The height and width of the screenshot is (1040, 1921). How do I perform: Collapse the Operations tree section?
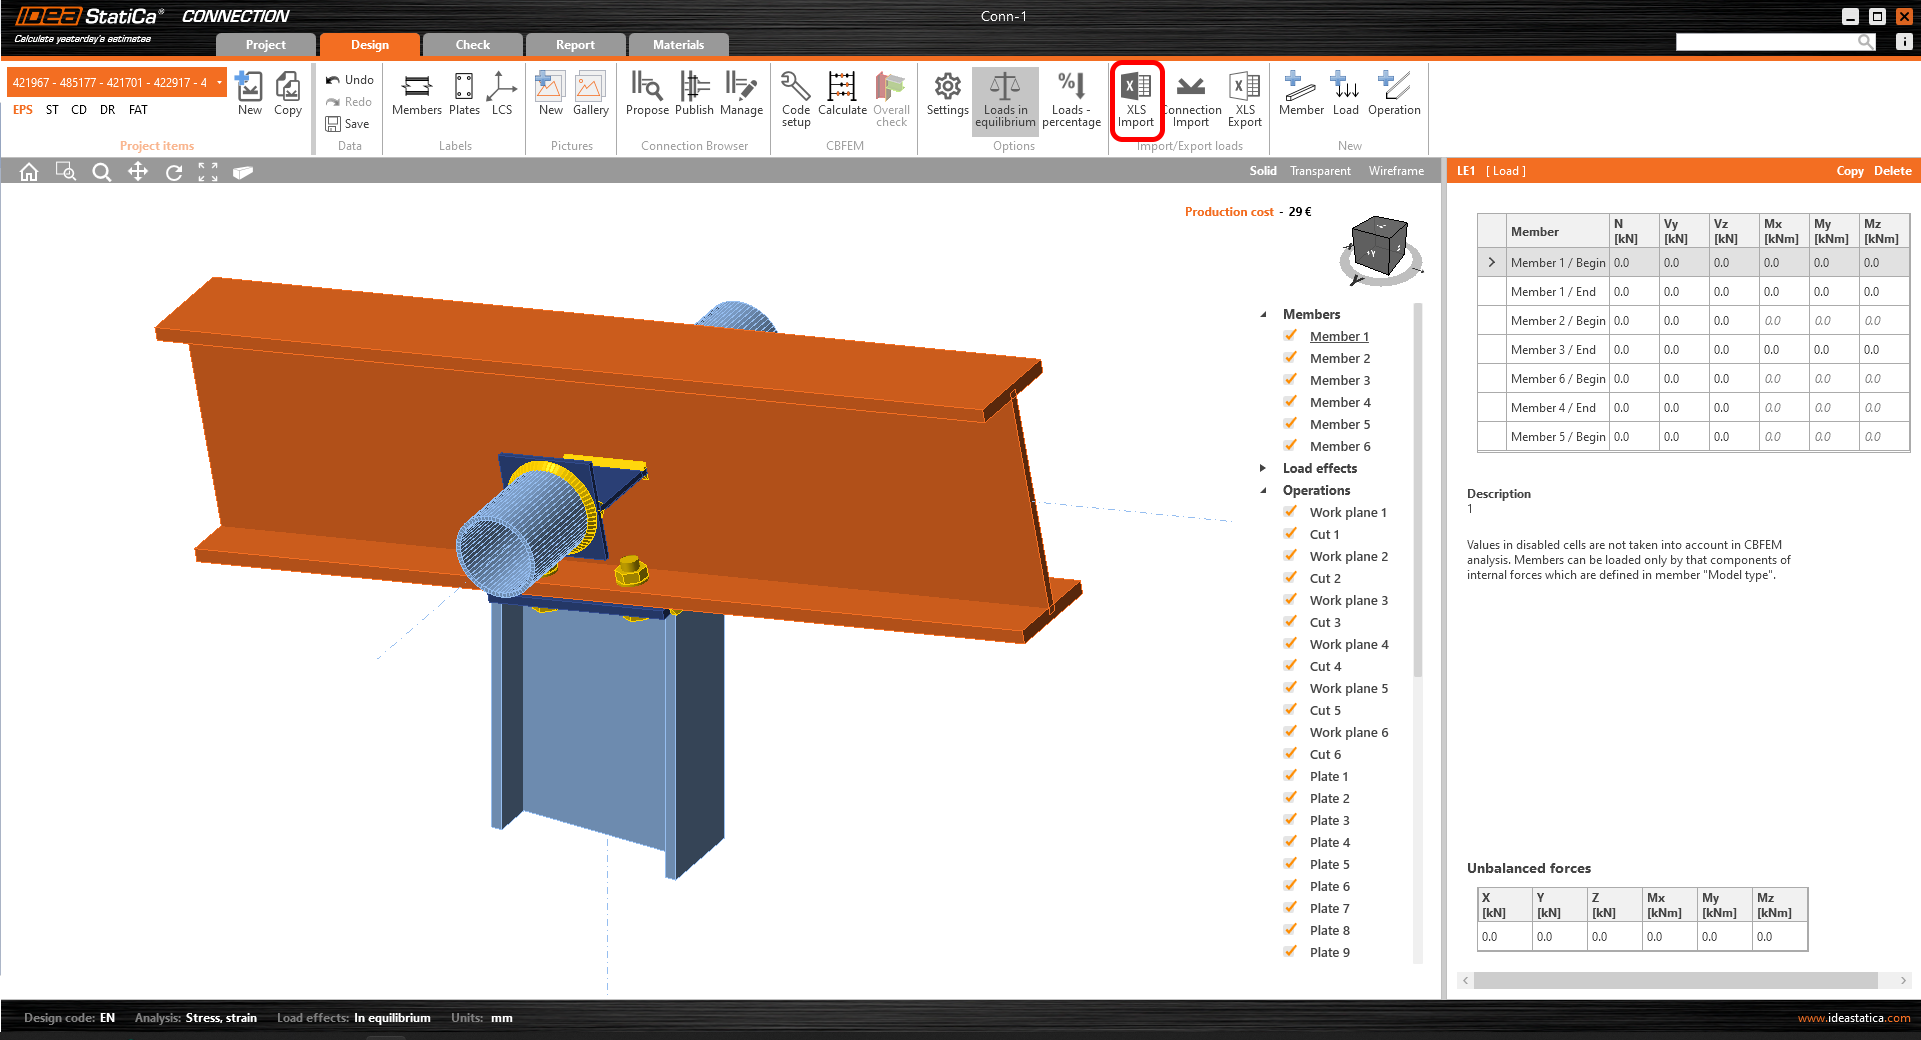point(1262,489)
